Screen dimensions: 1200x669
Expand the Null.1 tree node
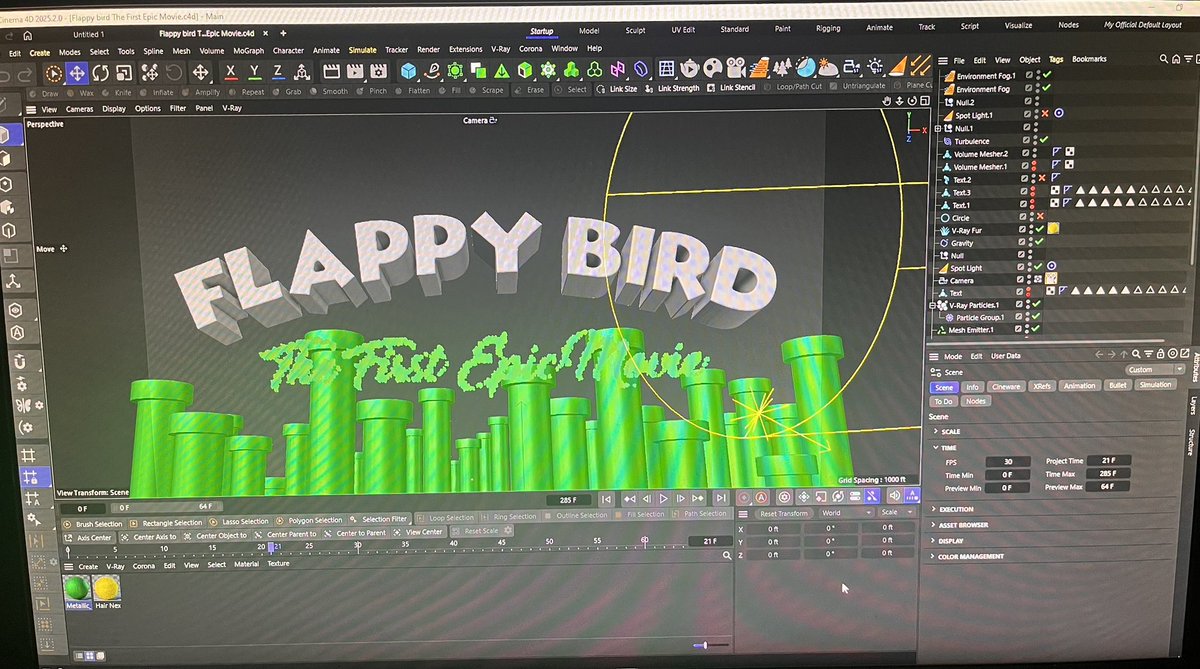pos(937,128)
